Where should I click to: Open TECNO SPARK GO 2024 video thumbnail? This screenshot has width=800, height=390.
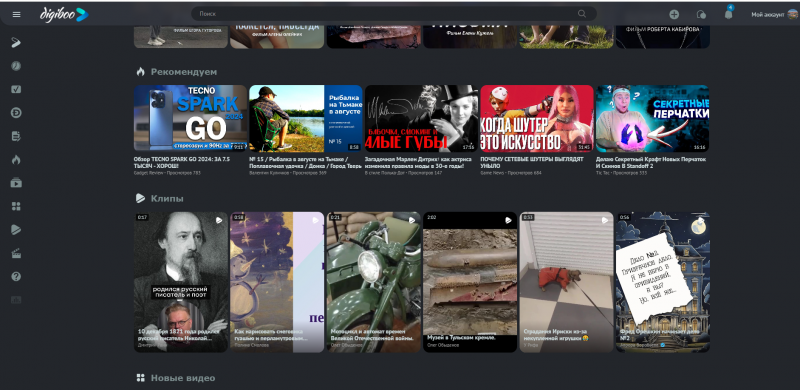pos(190,118)
